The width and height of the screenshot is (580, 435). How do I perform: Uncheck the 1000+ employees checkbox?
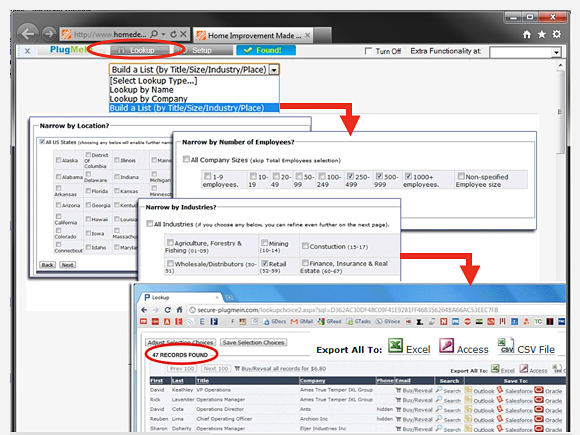(408, 176)
